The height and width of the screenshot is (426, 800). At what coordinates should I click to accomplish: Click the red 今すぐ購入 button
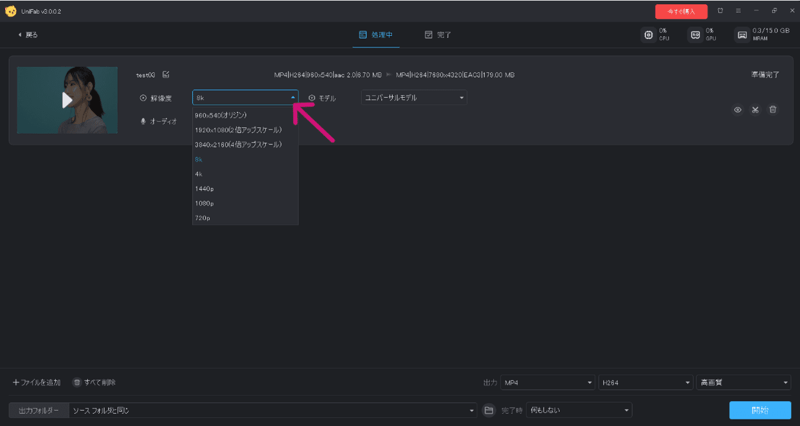tap(681, 11)
